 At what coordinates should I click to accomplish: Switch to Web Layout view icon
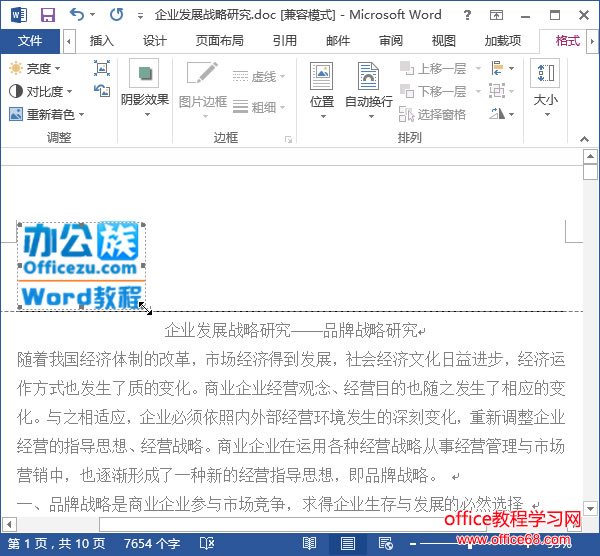click(385, 543)
